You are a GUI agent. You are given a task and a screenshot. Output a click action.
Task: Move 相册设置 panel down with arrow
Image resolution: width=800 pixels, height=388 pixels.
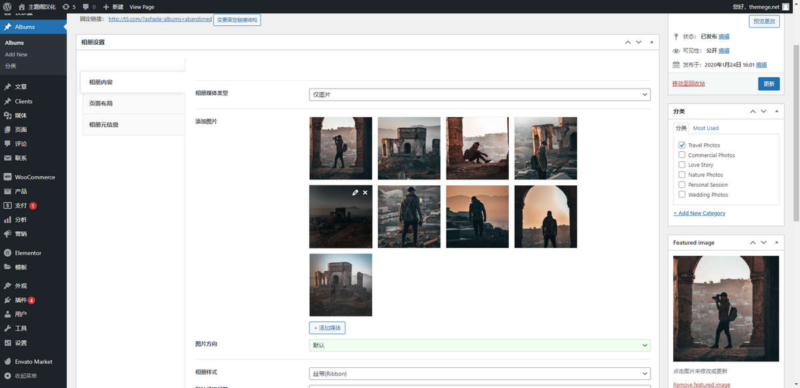click(x=638, y=42)
